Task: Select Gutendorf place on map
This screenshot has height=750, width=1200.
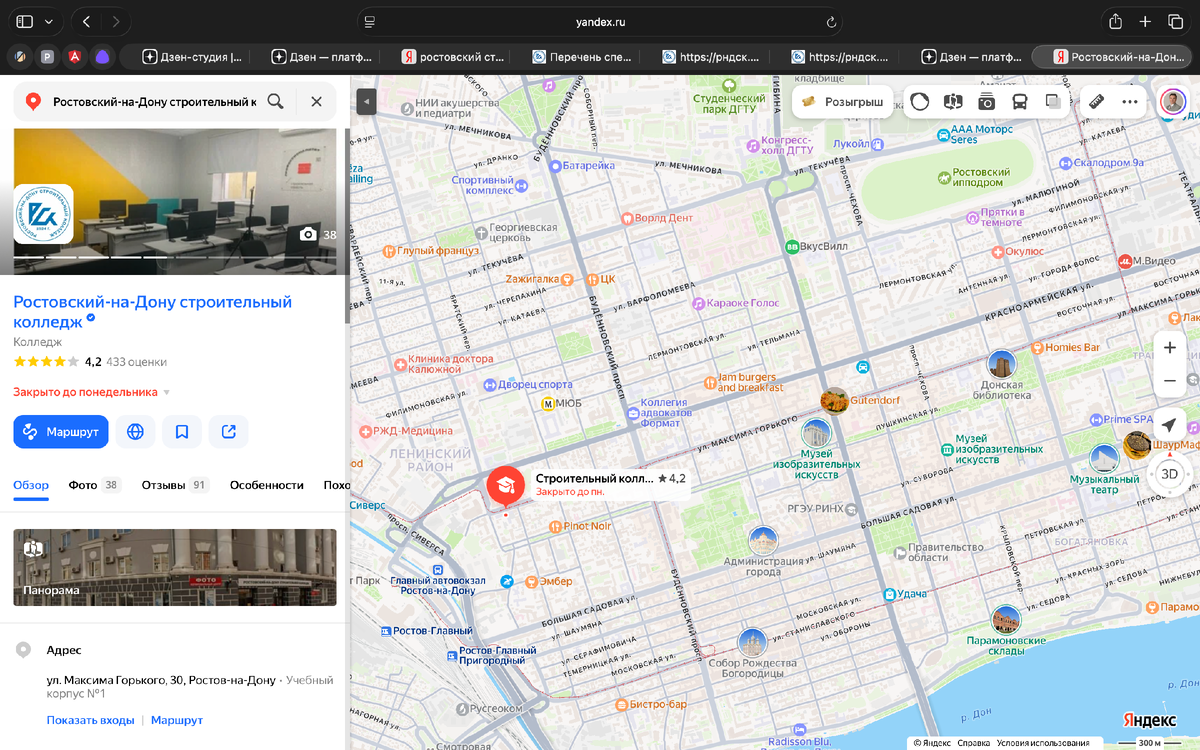Action: [834, 401]
